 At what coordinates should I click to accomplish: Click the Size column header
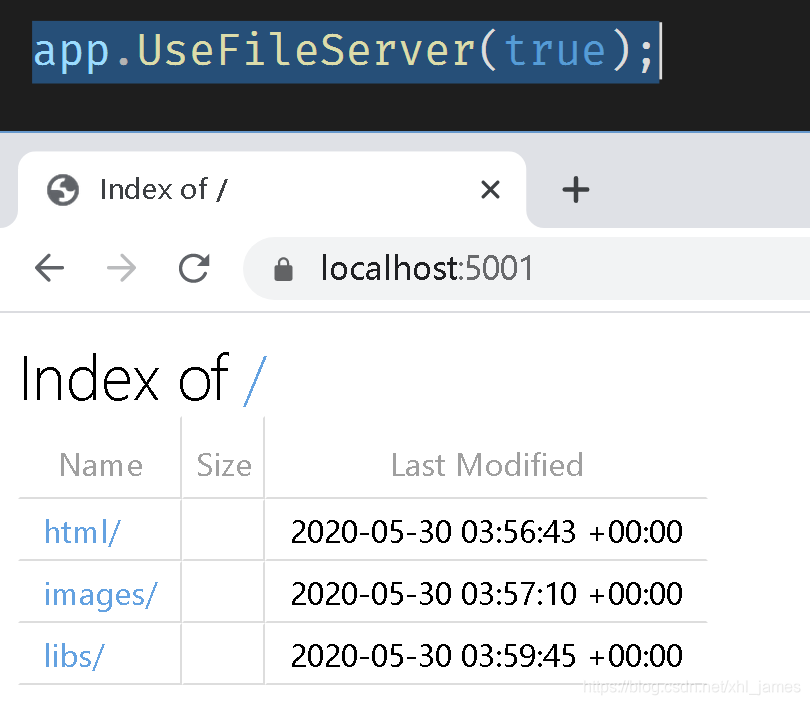(x=224, y=465)
